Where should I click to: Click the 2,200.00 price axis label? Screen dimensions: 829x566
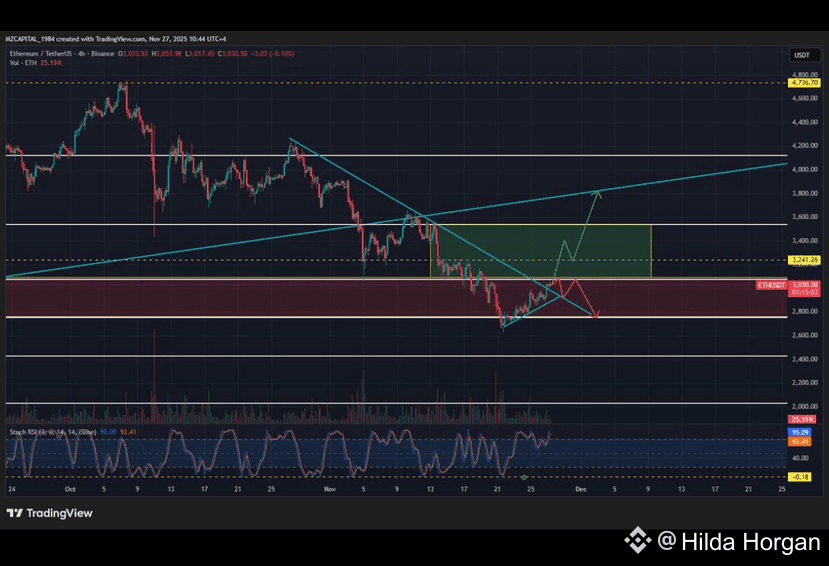coord(805,383)
